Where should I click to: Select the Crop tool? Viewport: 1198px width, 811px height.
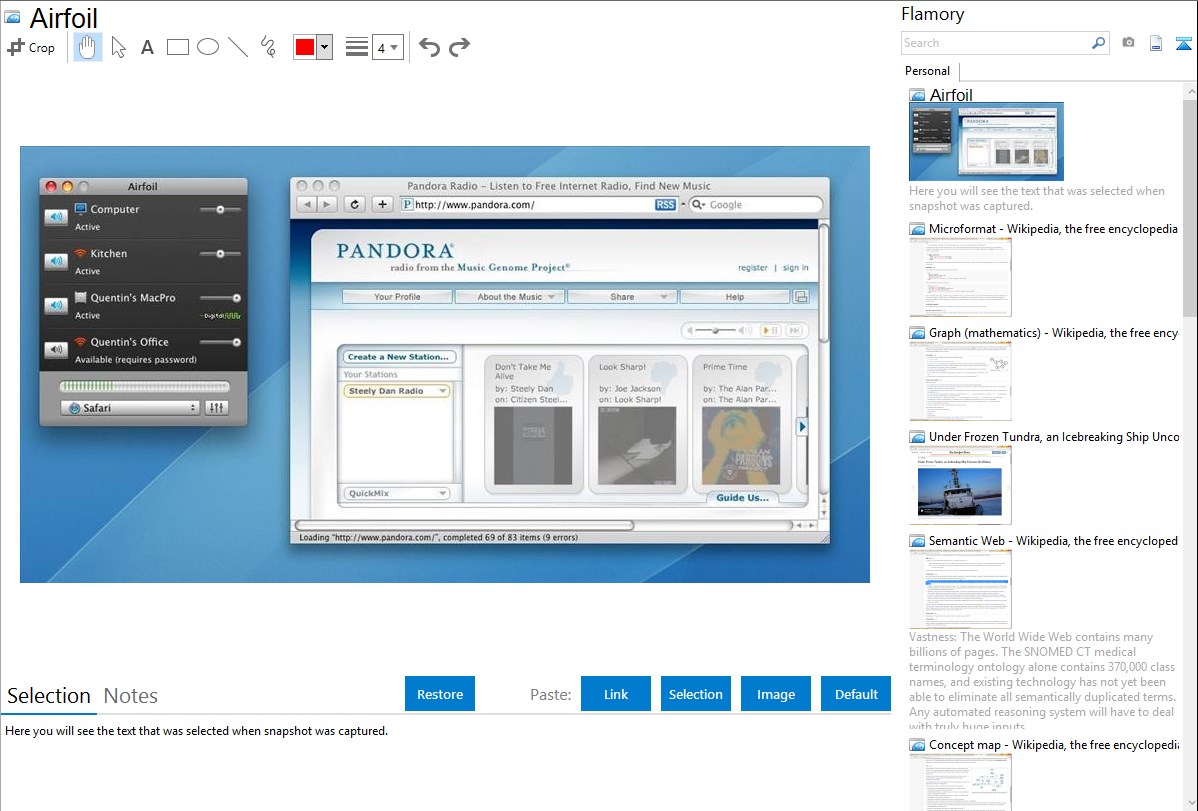(31, 47)
